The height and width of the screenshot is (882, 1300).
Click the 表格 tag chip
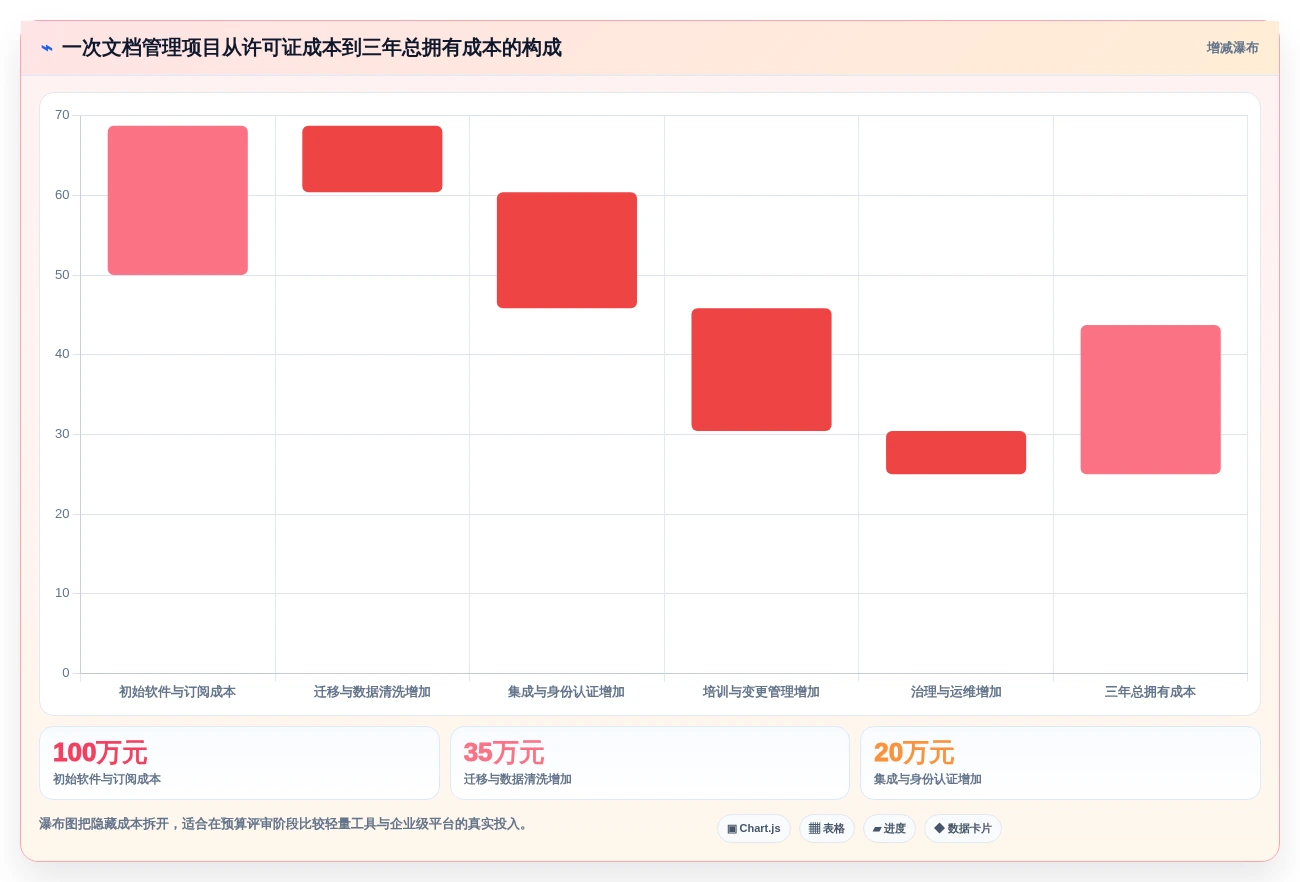(x=827, y=828)
